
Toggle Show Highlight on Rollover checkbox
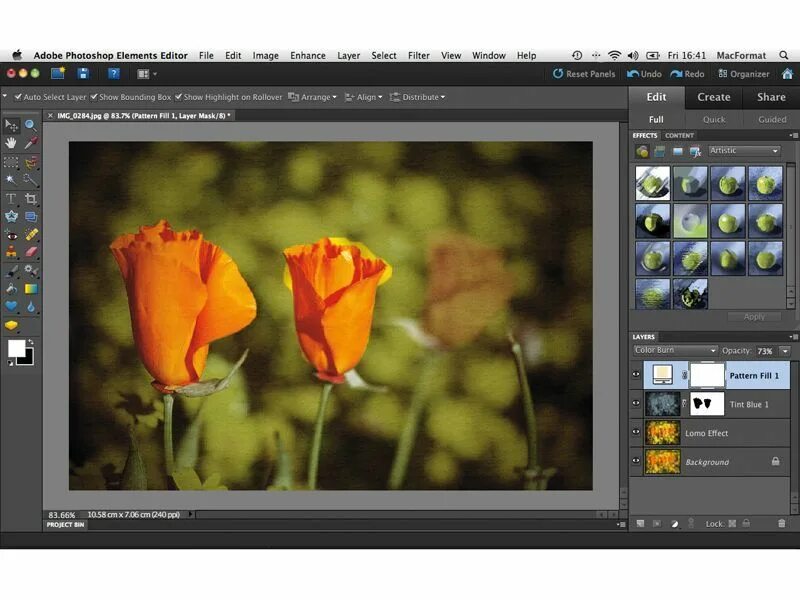pyautogui.click(x=178, y=96)
